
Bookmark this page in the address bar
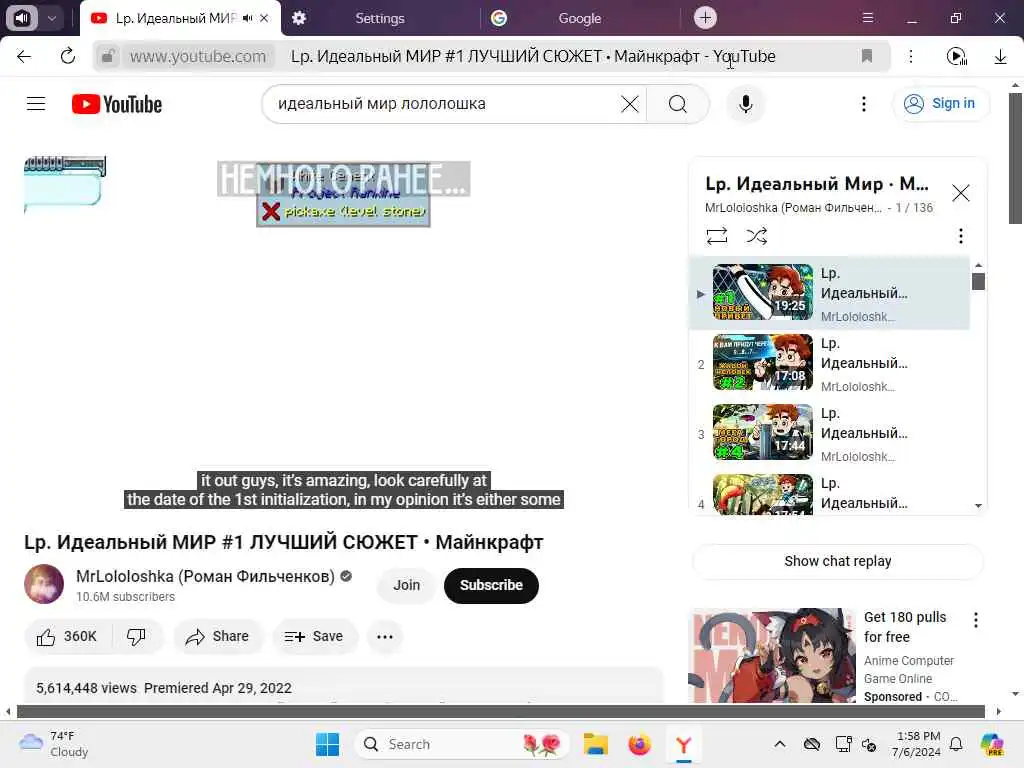pyautogui.click(x=867, y=56)
